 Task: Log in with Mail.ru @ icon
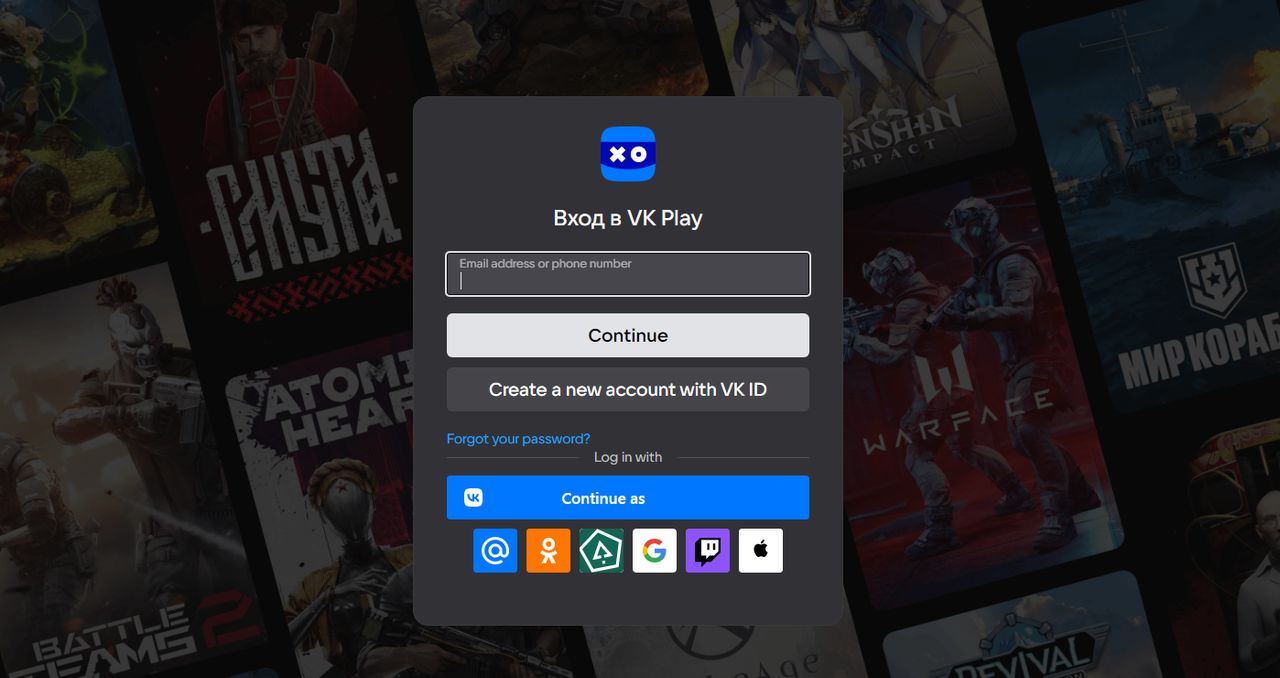pyautogui.click(x=495, y=551)
